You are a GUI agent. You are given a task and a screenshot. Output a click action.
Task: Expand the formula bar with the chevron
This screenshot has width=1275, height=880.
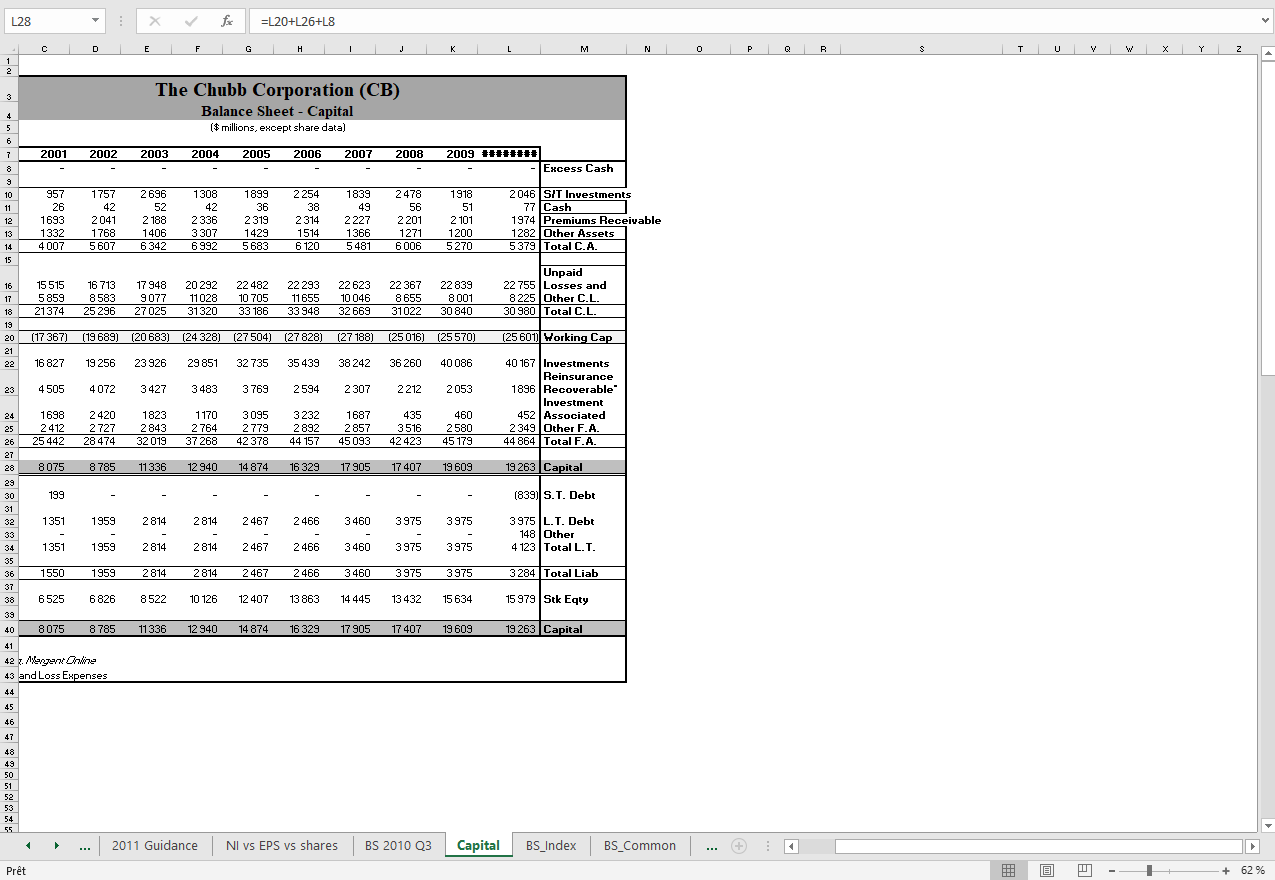click(1266, 21)
